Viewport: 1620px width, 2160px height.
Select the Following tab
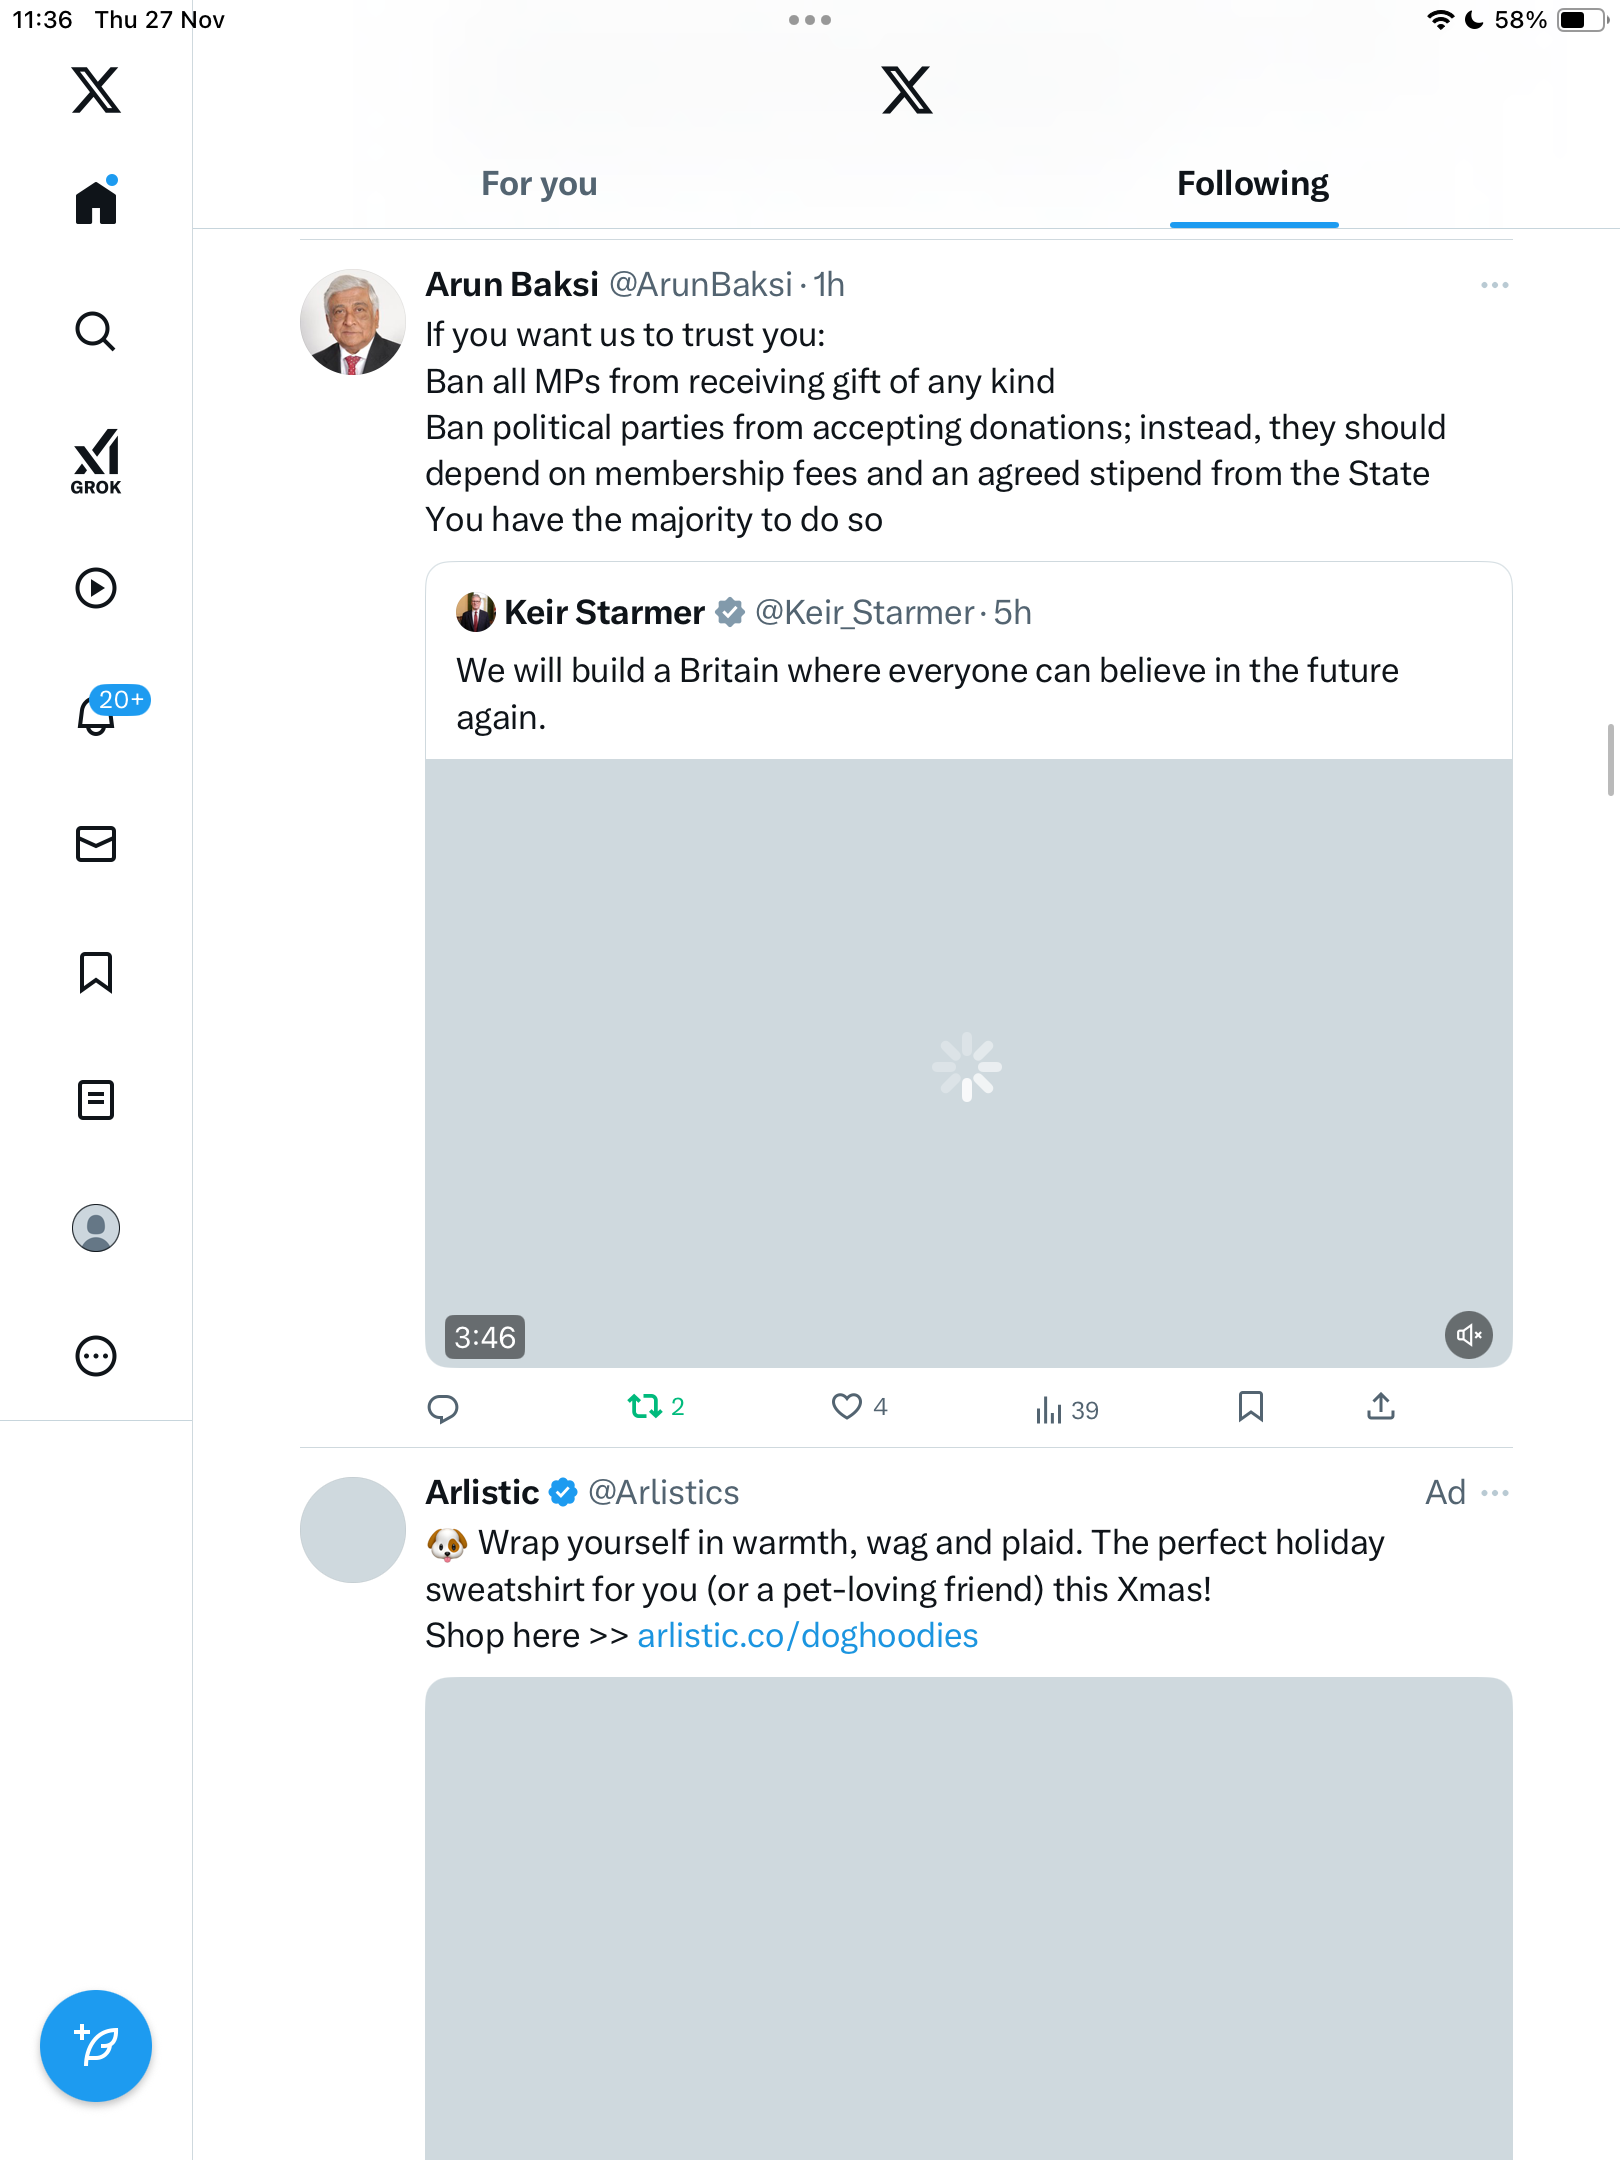(x=1252, y=184)
